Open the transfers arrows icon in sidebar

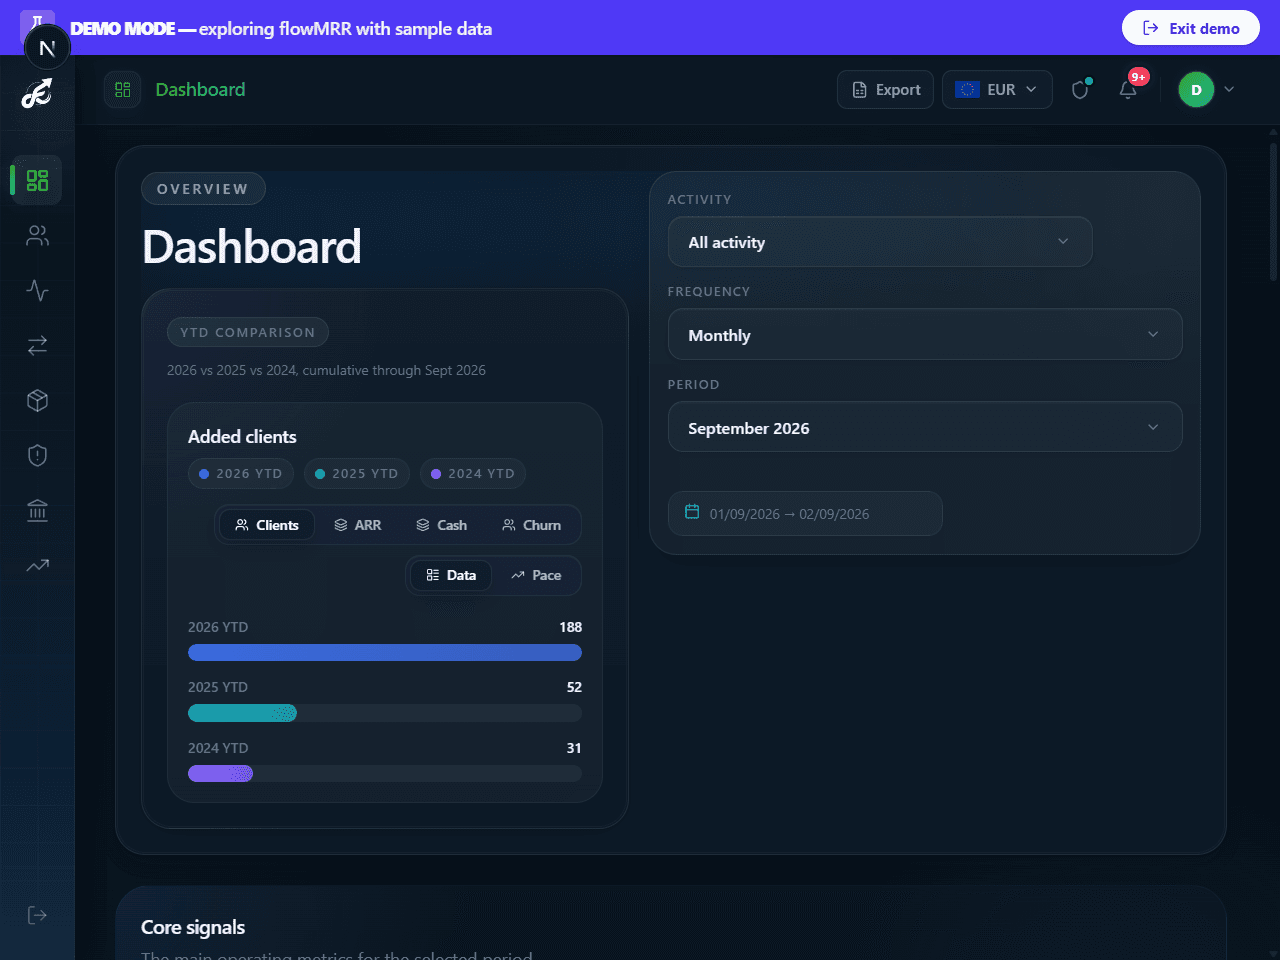(37, 346)
